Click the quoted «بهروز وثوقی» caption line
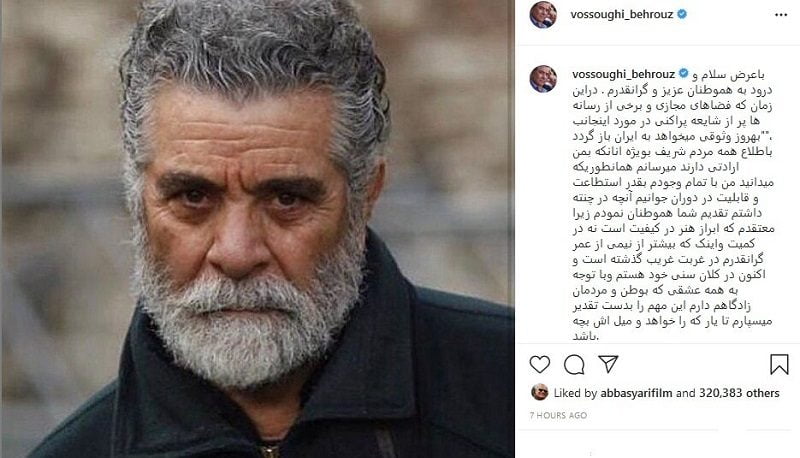The image size is (800, 458). (x=672, y=136)
